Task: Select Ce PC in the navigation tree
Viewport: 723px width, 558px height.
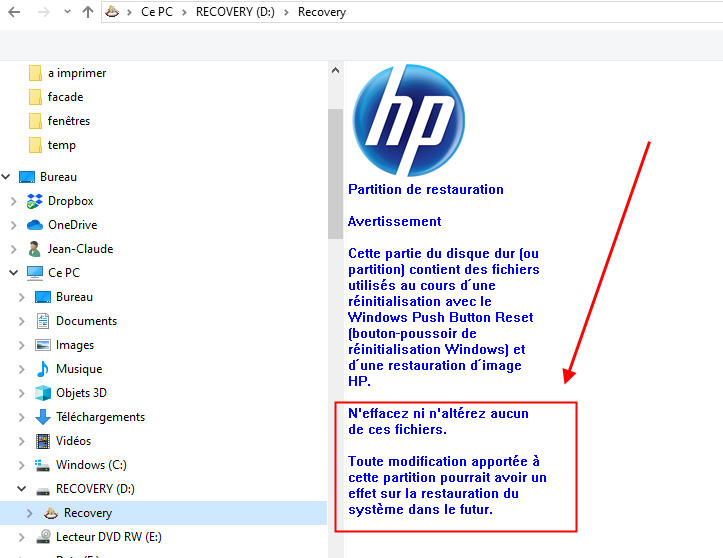Action: tap(64, 273)
